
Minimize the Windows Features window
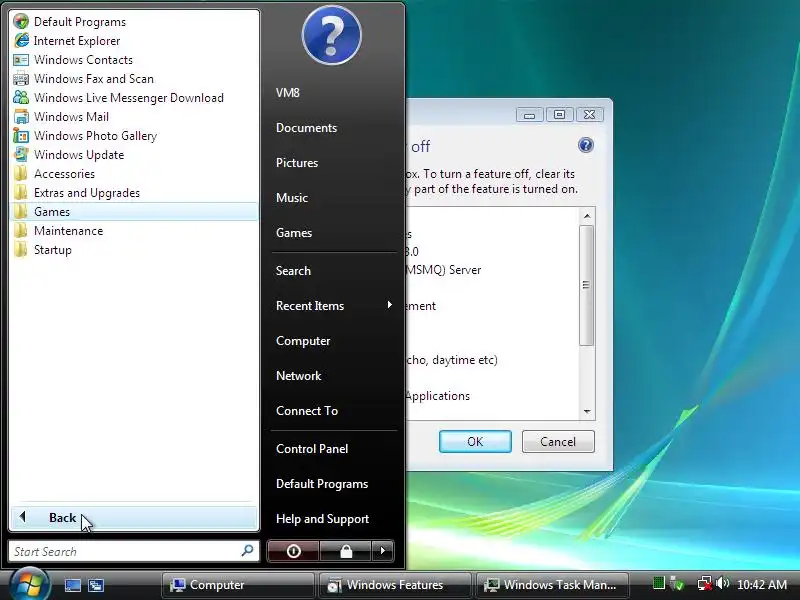pyautogui.click(x=529, y=115)
